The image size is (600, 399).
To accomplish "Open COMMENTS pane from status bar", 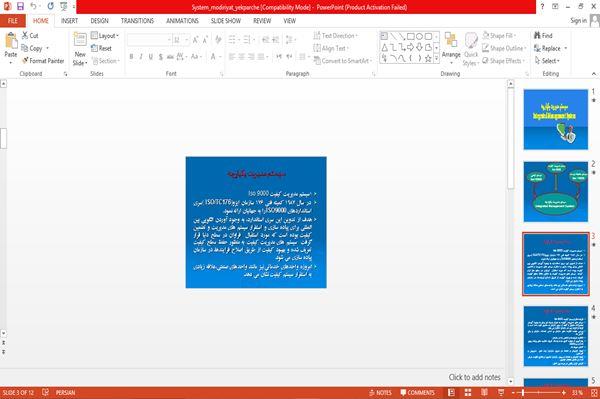I will click(417, 392).
